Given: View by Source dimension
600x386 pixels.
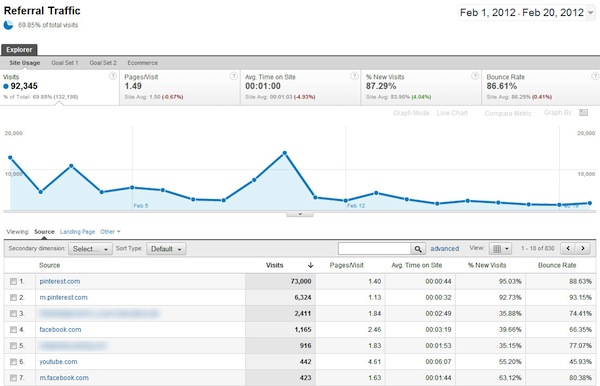Looking at the screenshot, I should (x=44, y=232).
